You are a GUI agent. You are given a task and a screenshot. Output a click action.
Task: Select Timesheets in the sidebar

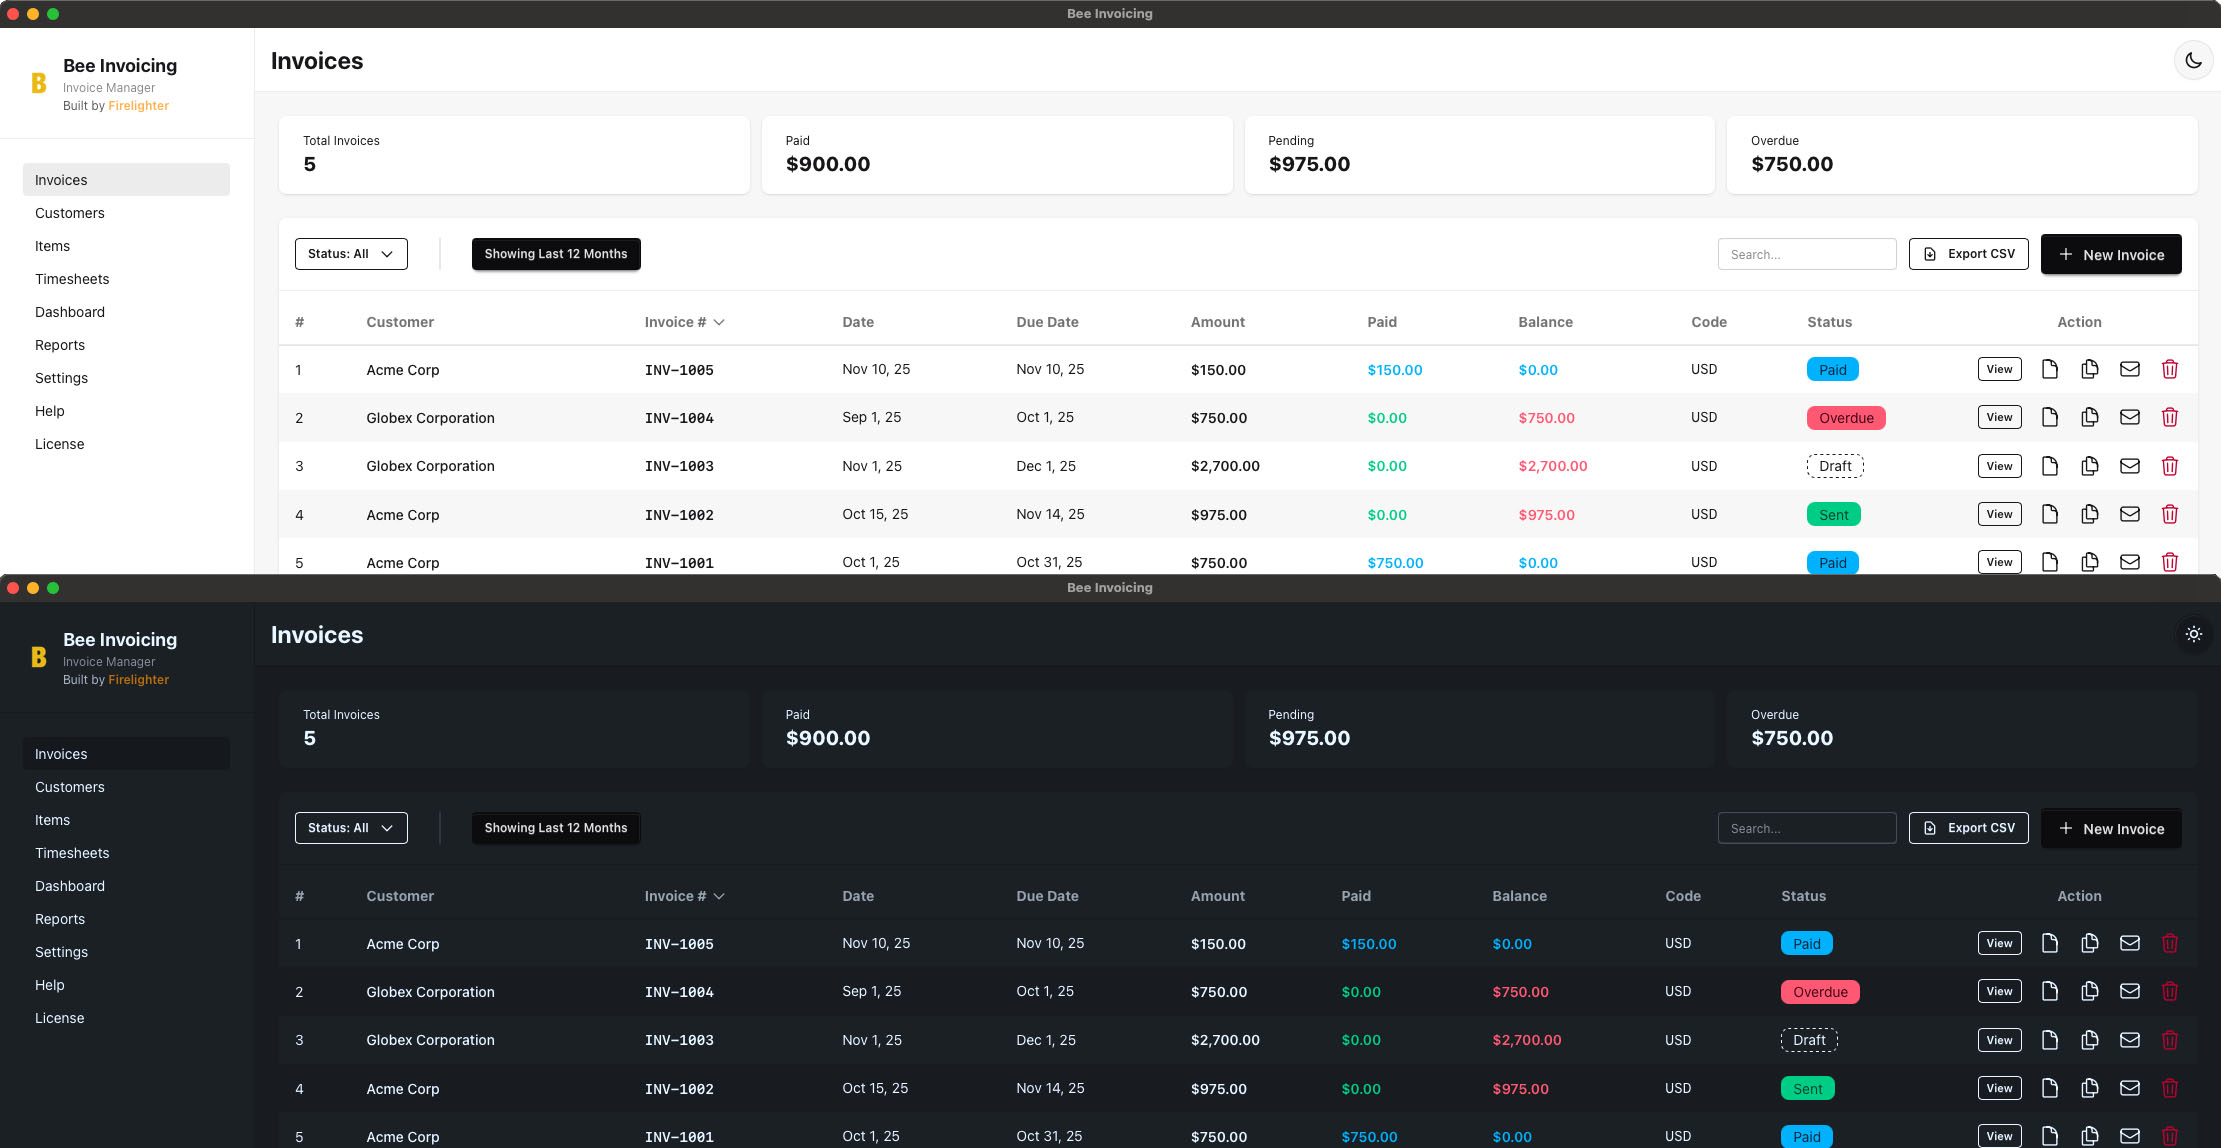(x=72, y=279)
